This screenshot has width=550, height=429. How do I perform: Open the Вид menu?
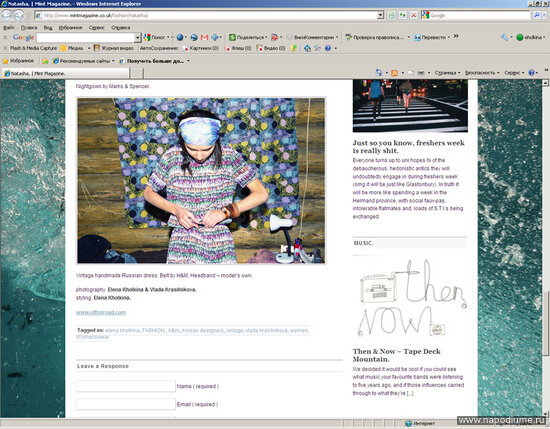(x=48, y=27)
